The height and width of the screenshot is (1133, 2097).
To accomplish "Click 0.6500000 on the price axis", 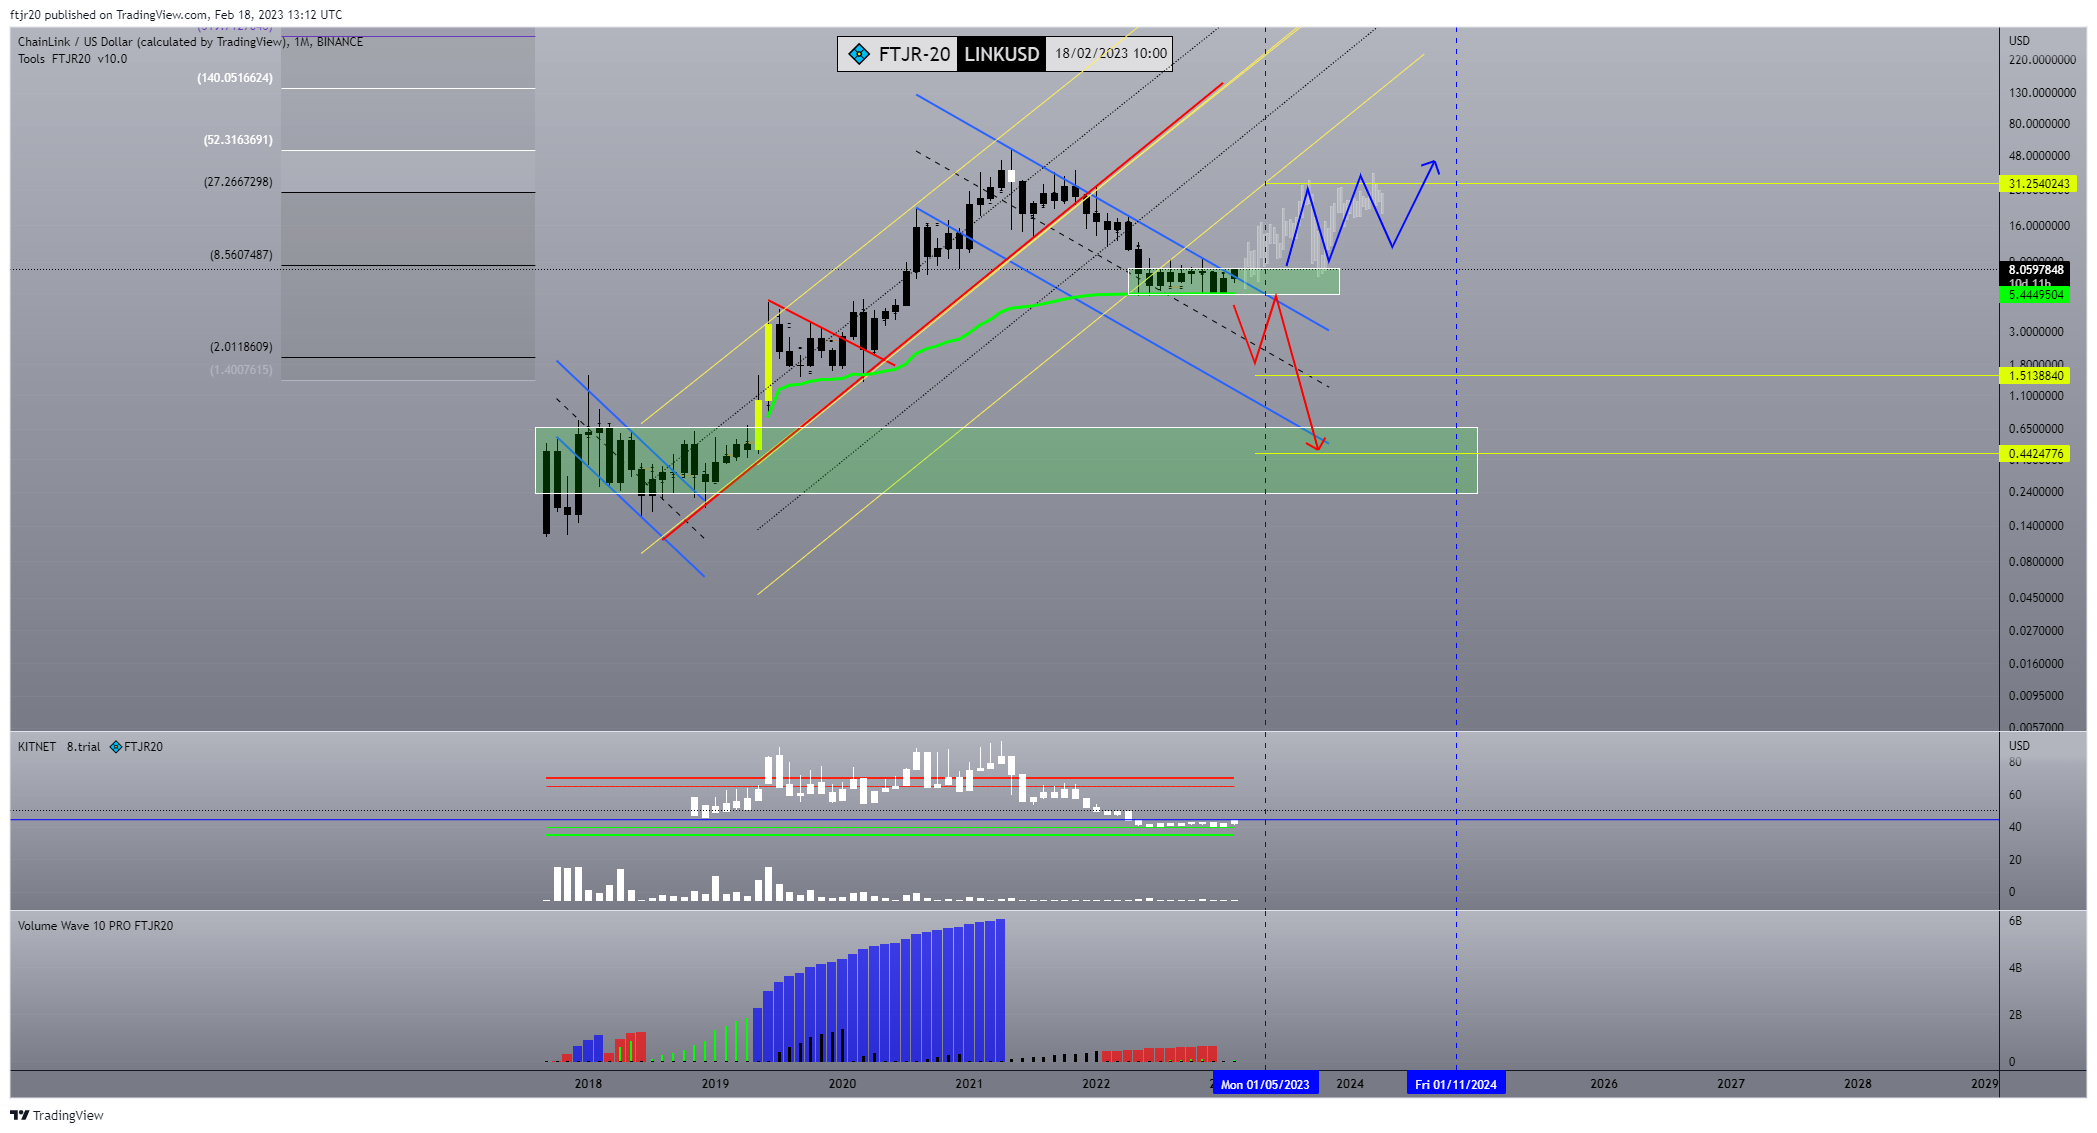I will [2036, 429].
